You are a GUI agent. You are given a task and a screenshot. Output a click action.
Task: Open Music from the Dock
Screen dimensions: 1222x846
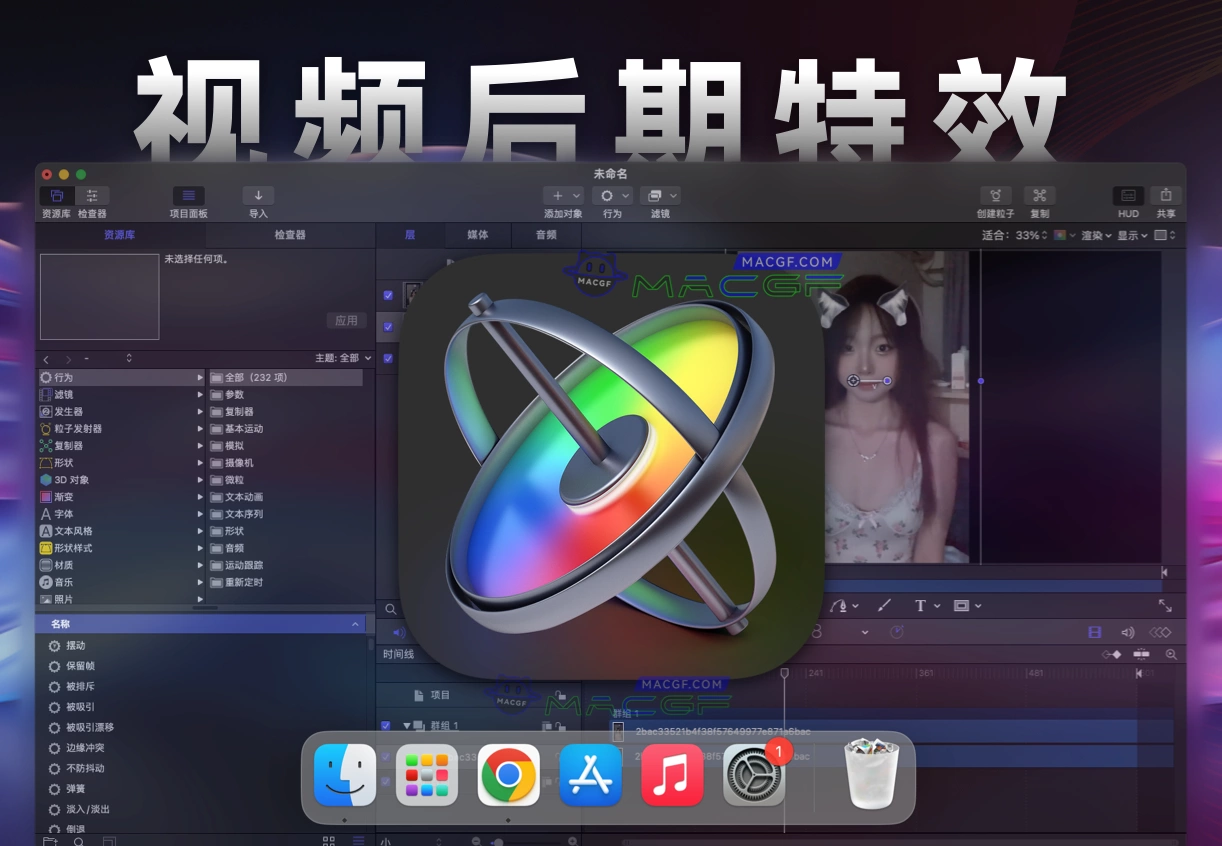coord(672,775)
